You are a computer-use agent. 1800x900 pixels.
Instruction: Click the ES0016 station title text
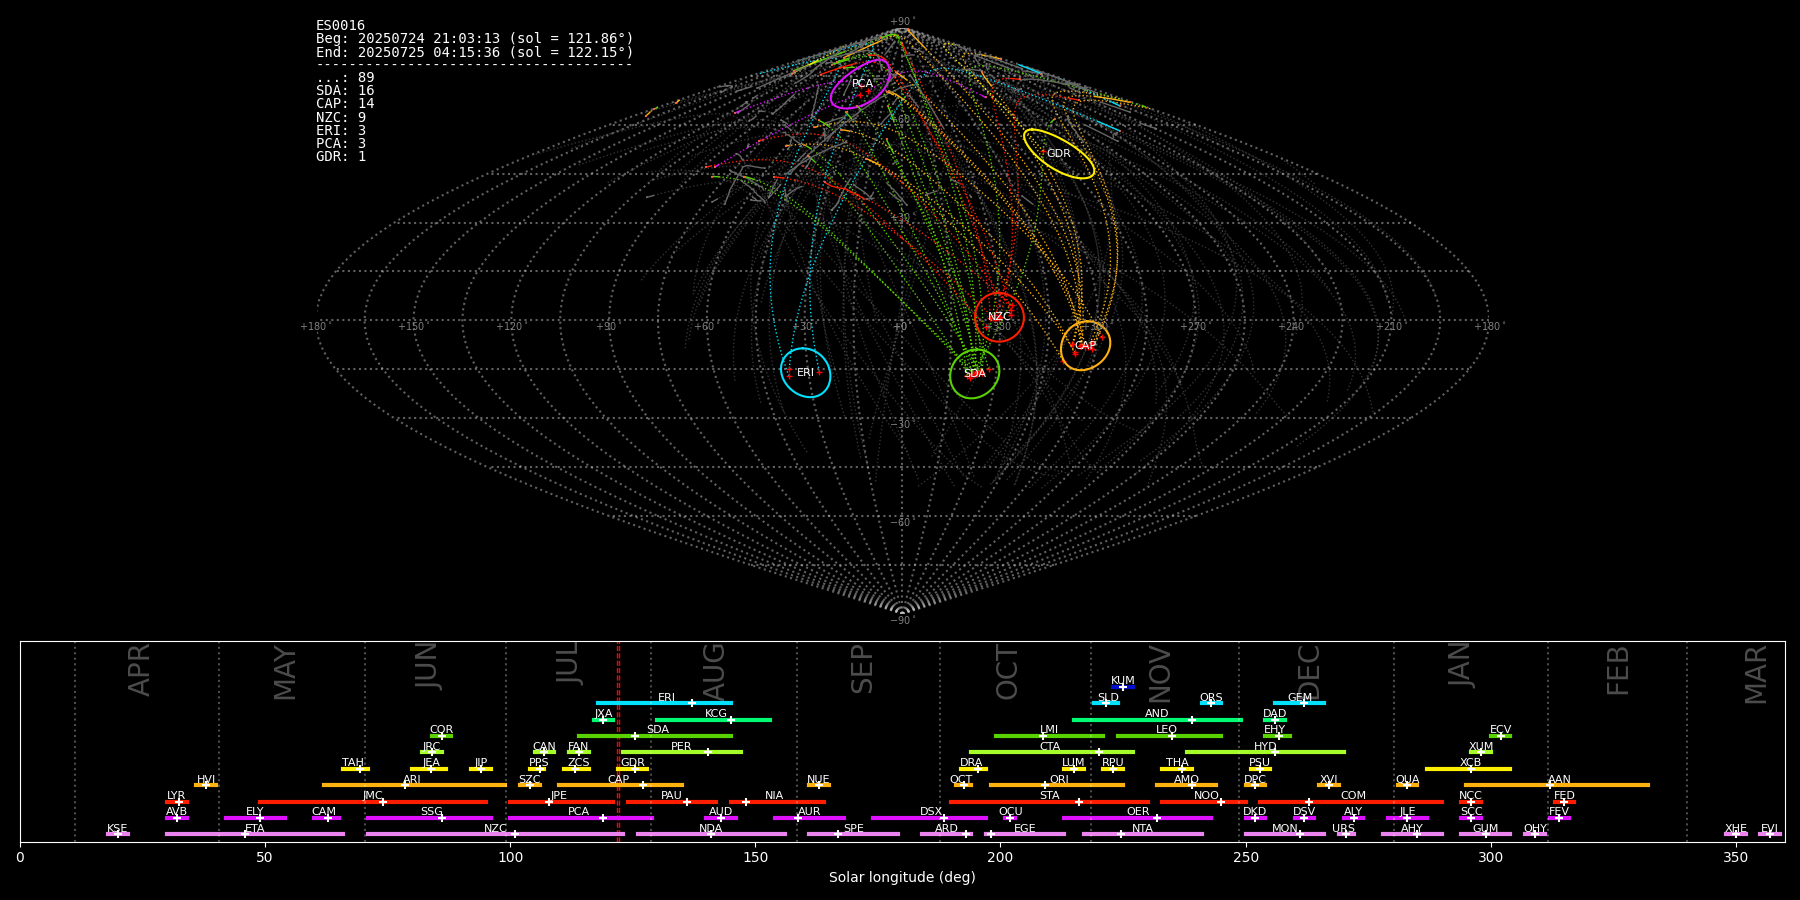340,25
